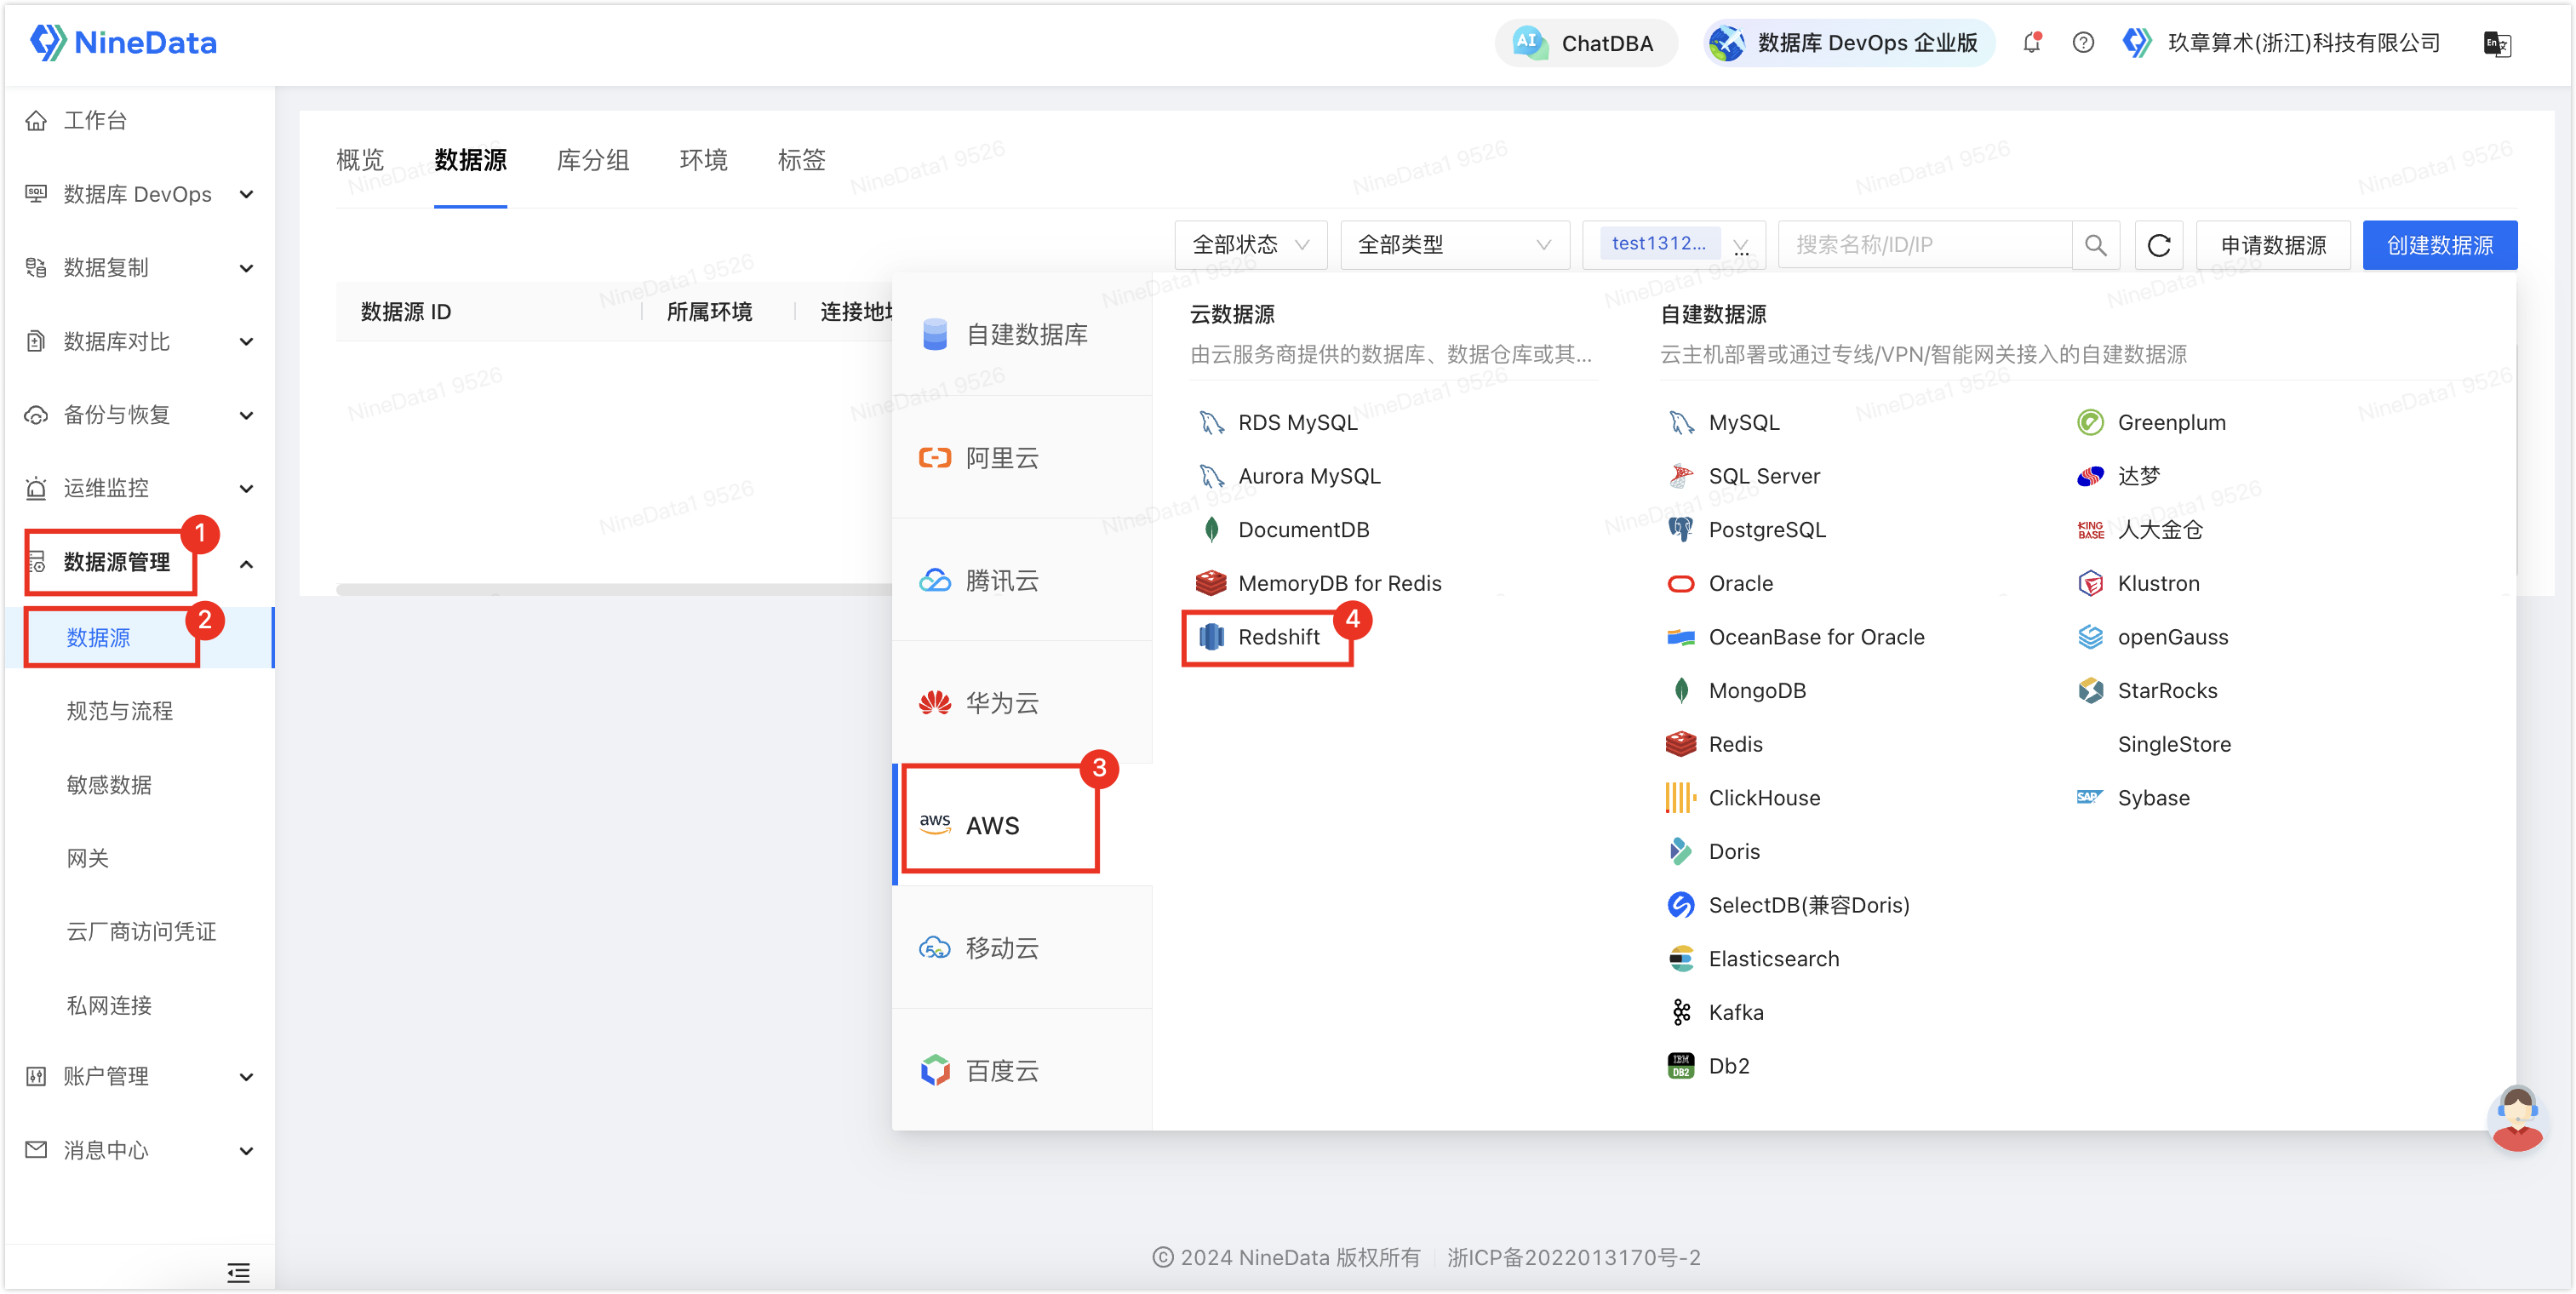Collapse the 数据源管理 sidebar menu
The height and width of the screenshot is (1294, 2576).
[140, 563]
